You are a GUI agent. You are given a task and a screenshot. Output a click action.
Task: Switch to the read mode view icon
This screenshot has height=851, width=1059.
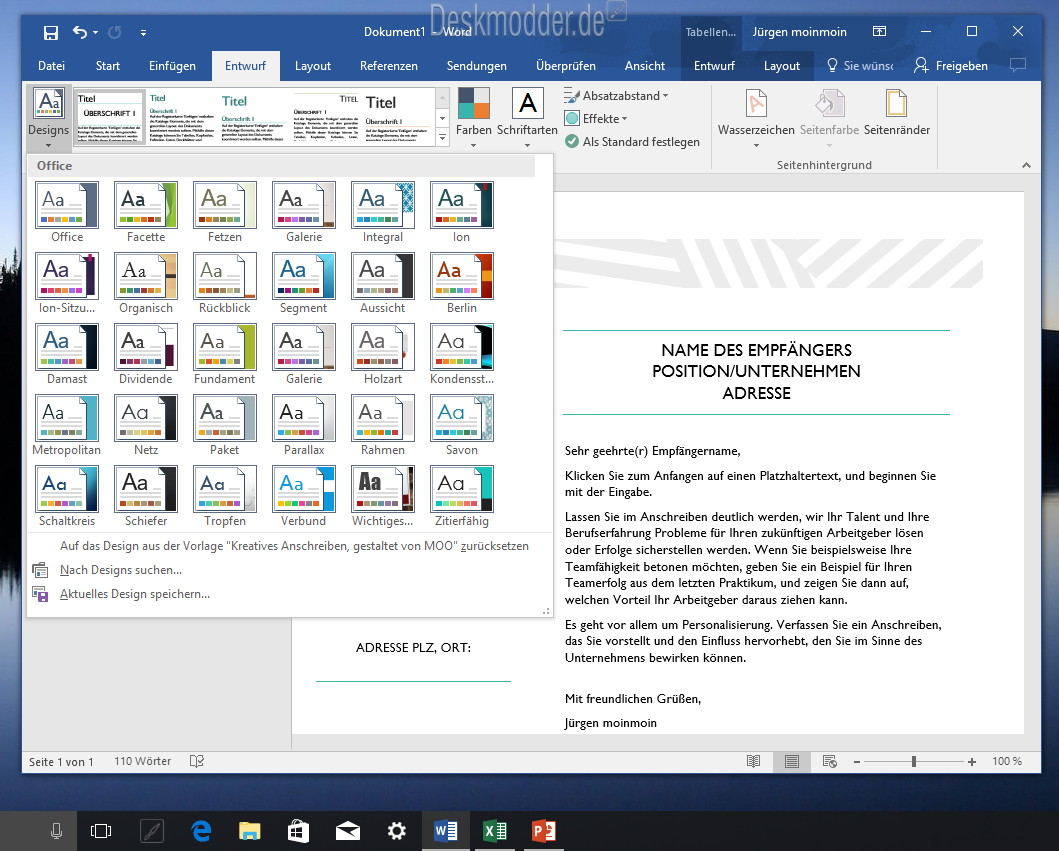coord(753,762)
